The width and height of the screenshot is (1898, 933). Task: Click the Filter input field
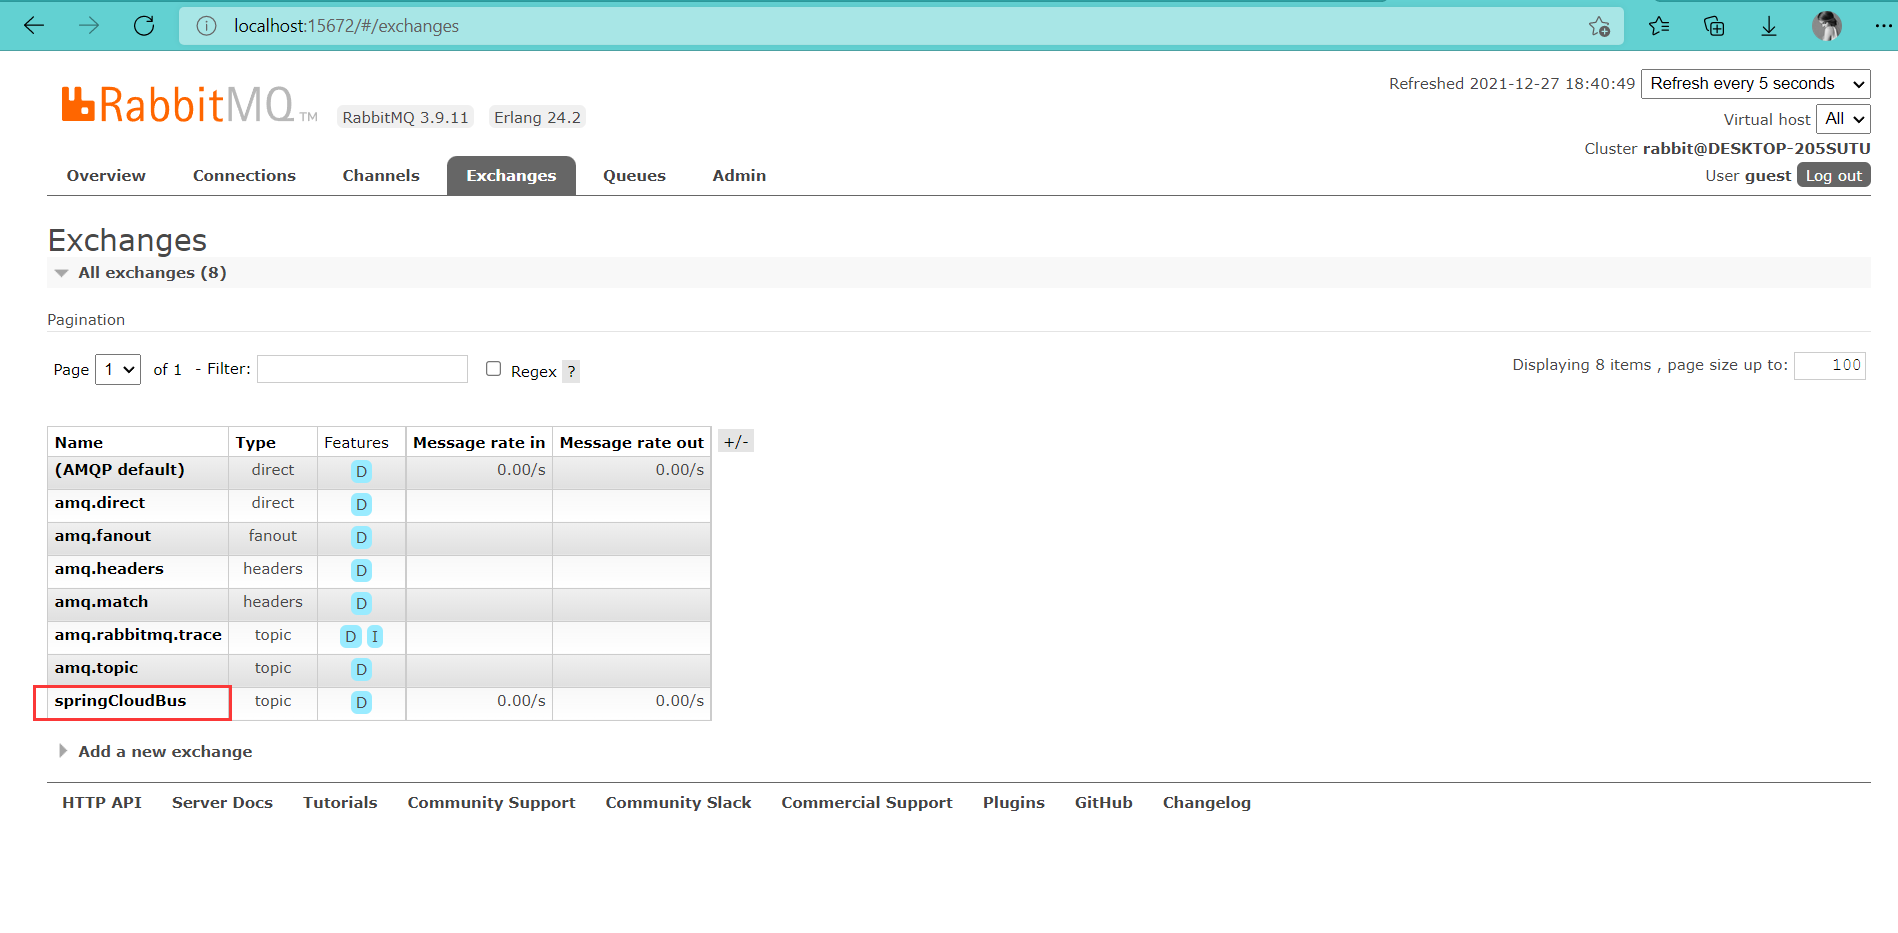(x=362, y=369)
